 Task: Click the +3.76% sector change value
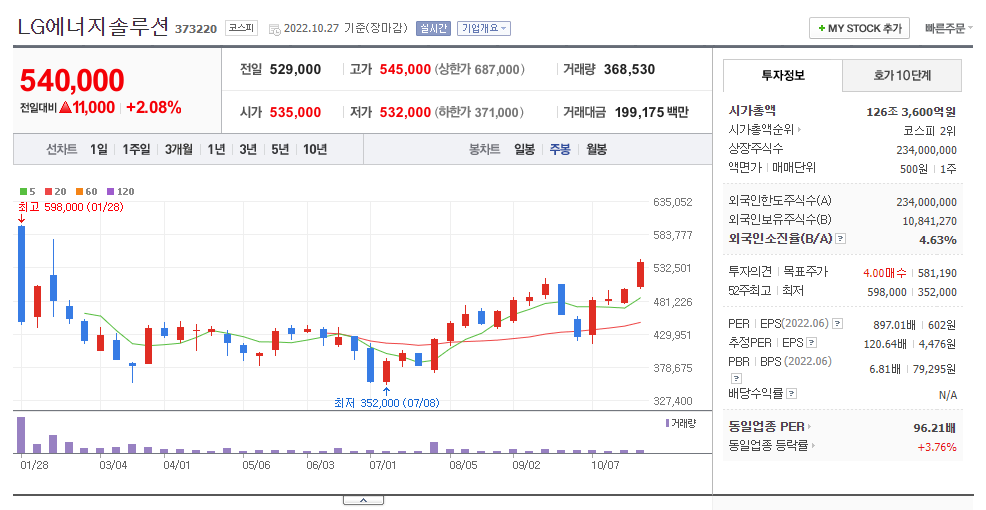coord(937,447)
